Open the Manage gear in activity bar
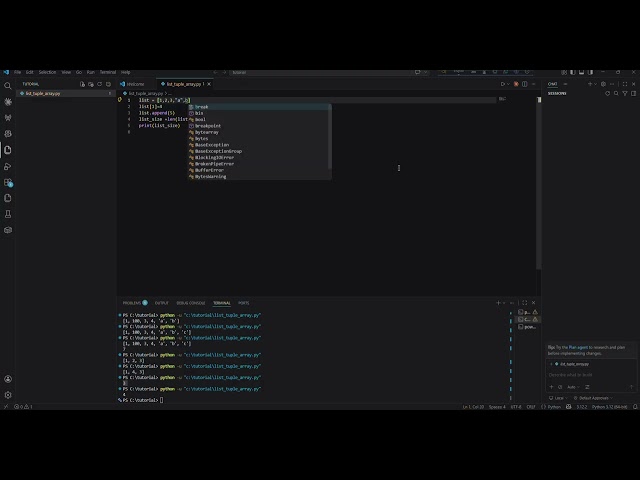The image size is (640, 480). click(x=8, y=395)
